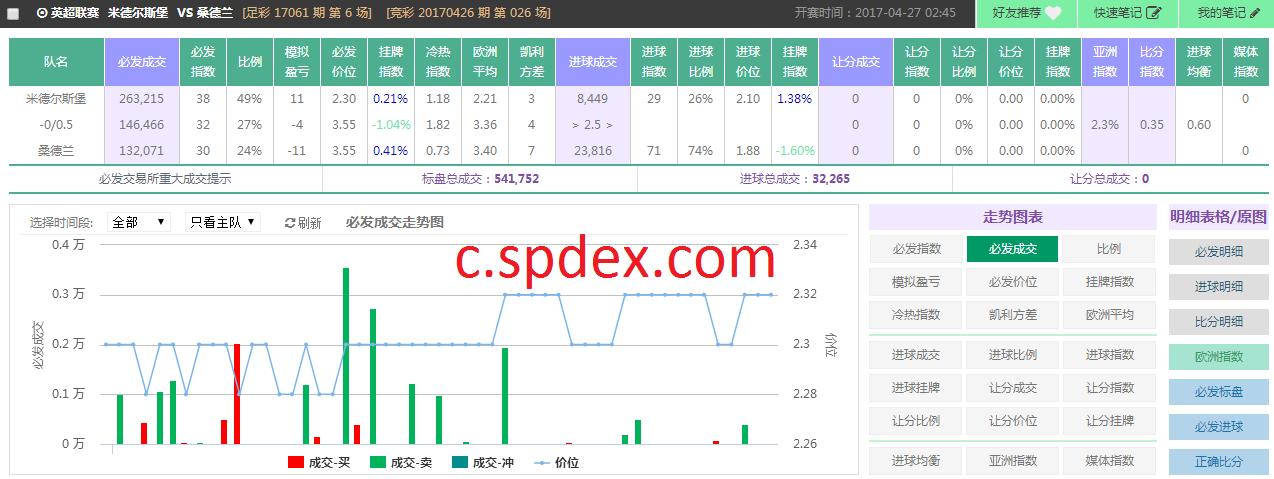Click the 标盘总成交 541,752 total
Screen dimensions: 1274x479
tap(480, 178)
